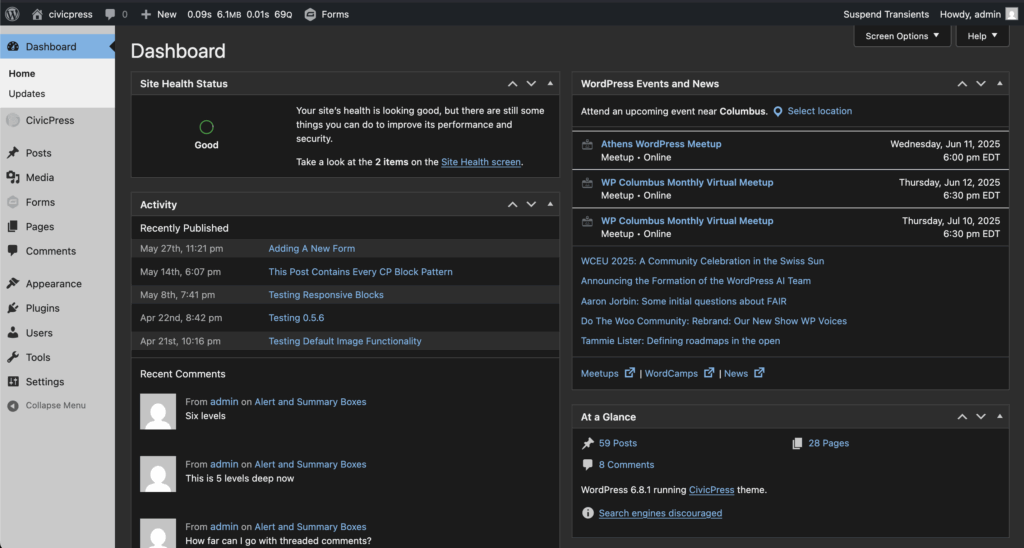Viewport: 1024px width, 548px height.
Task: Open Athens WordPress Meetup event link
Action: click(x=661, y=144)
